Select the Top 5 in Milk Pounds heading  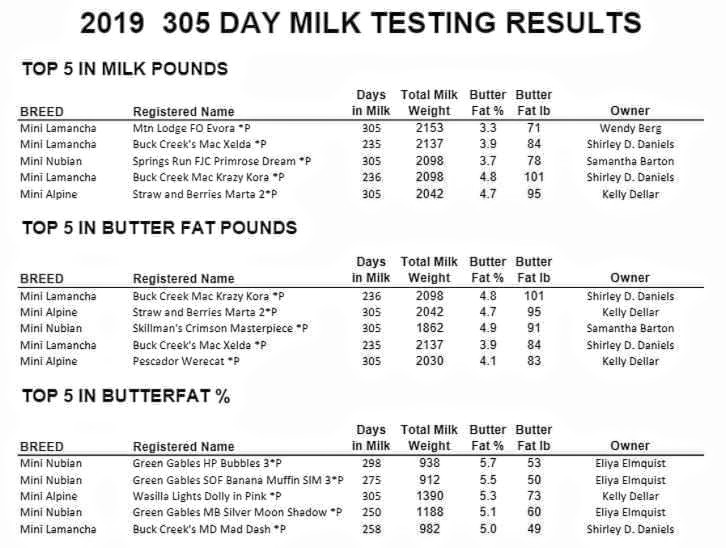tap(125, 69)
